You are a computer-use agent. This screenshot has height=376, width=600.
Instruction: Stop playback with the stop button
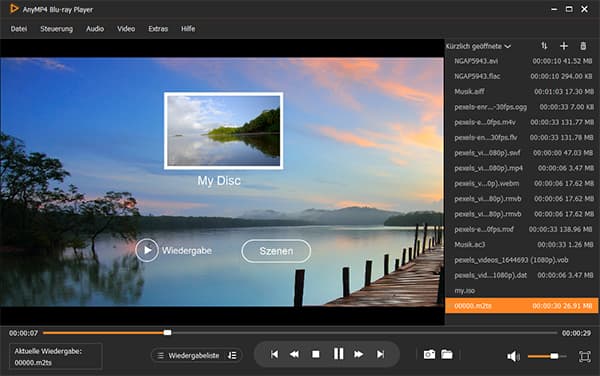(x=316, y=355)
